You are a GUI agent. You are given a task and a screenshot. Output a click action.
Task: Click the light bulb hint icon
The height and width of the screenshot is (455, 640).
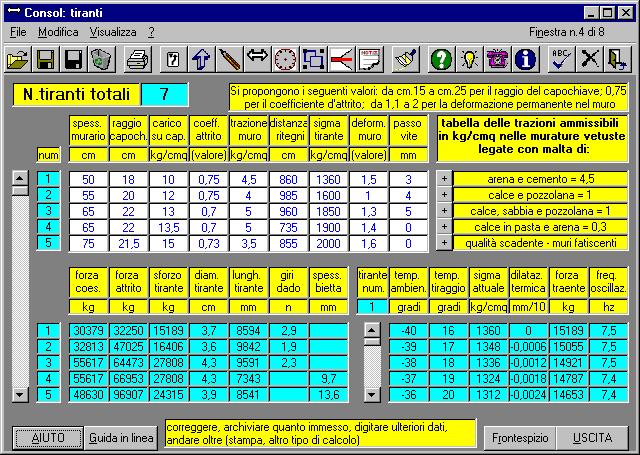tap(469, 60)
